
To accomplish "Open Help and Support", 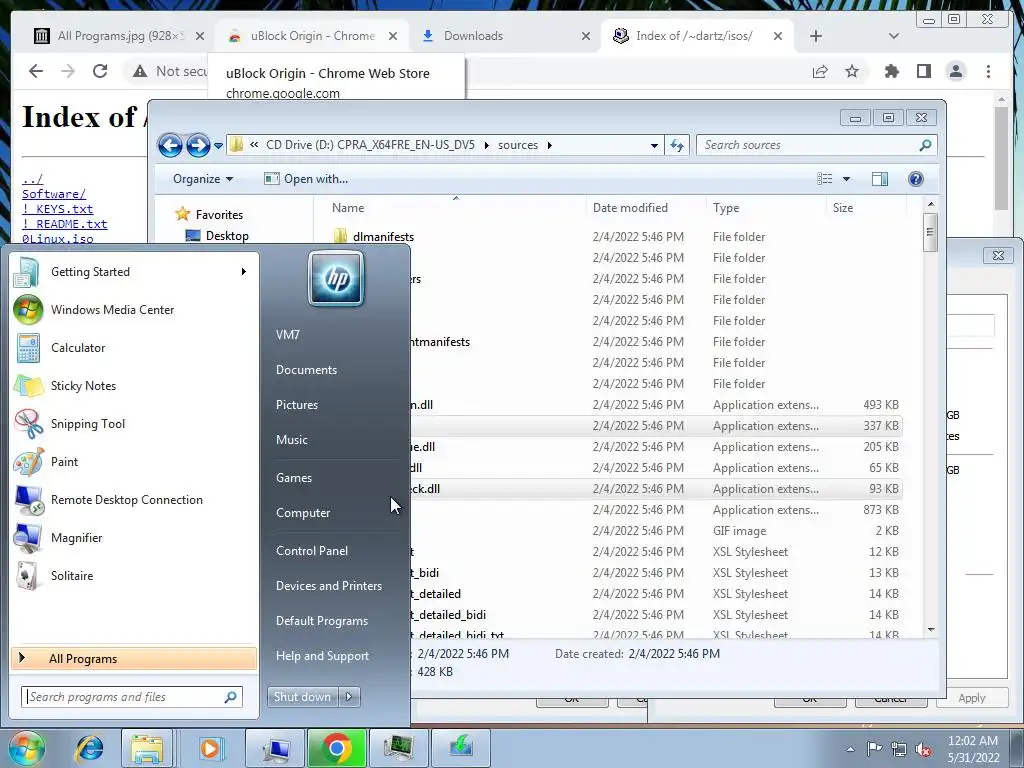I will pos(322,656).
